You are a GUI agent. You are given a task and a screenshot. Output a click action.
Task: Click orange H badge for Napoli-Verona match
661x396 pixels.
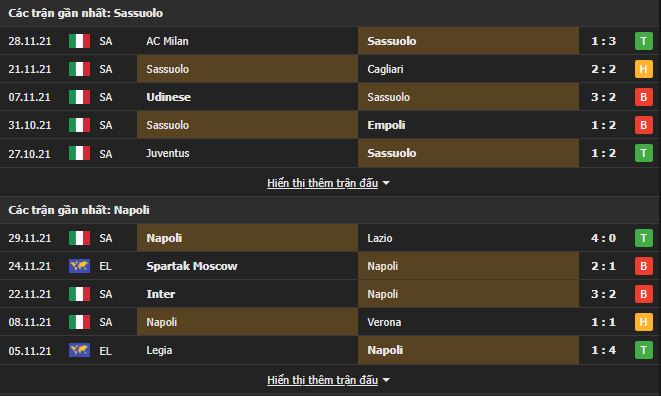[643, 322]
